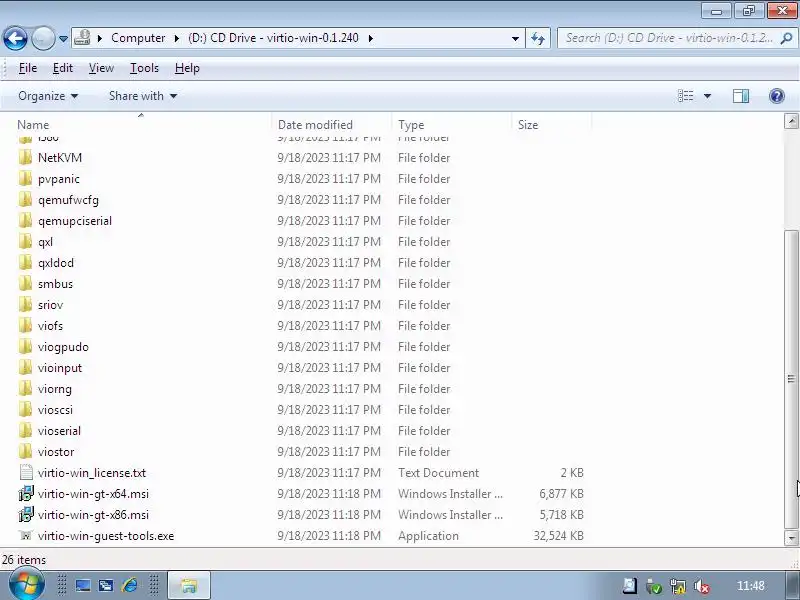The height and width of the screenshot is (600, 800).
Task: Select the qxldod folder icon
Action: click(x=26, y=262)
